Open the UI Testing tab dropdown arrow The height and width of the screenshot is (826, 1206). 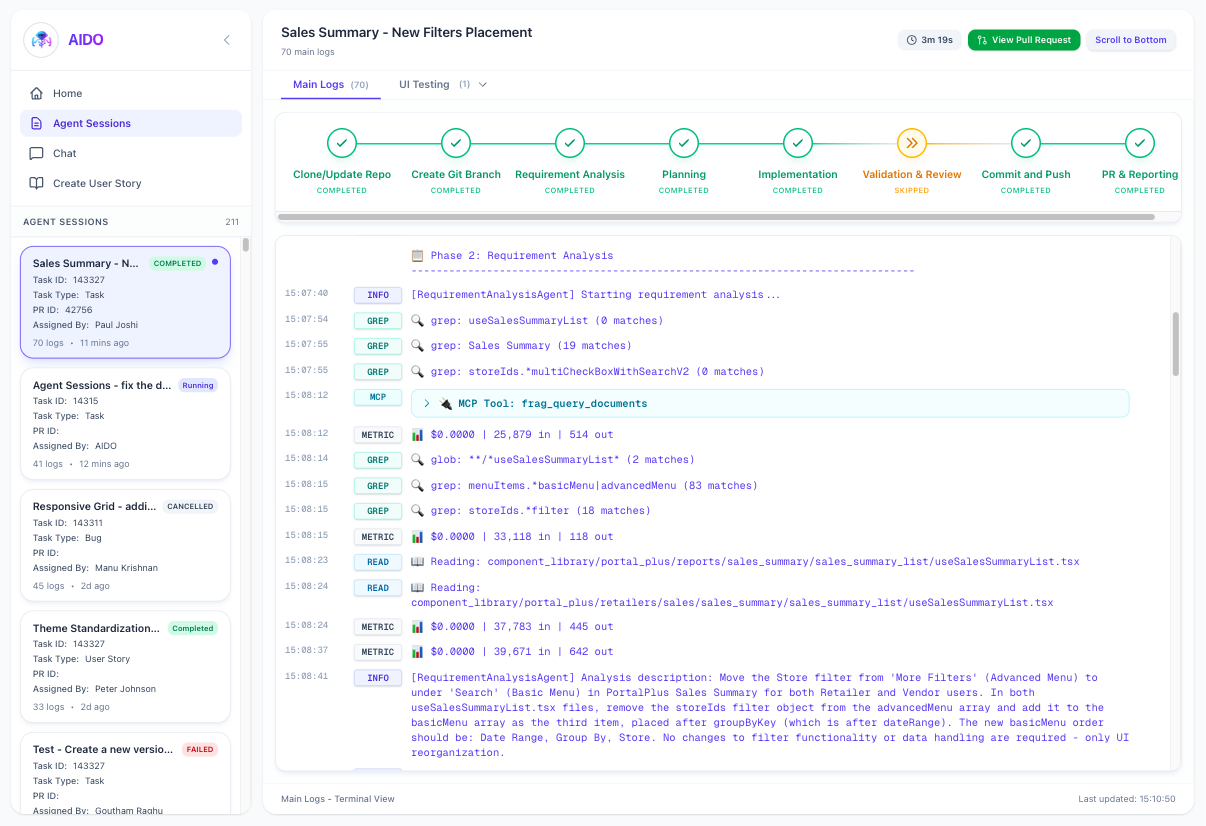tap(483, 85)
